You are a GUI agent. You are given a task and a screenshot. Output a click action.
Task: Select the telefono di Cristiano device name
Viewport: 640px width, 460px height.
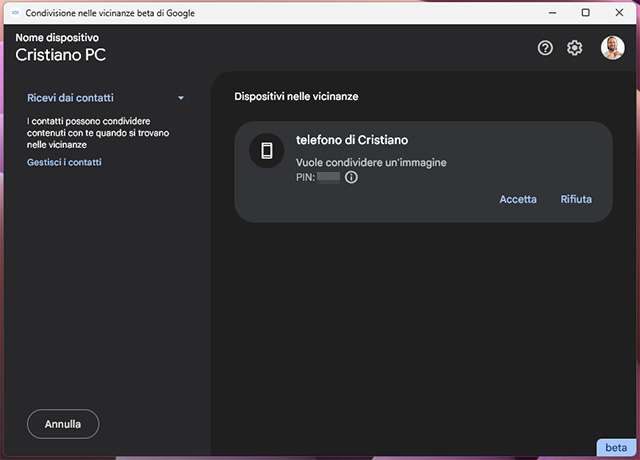coord(351,140)
